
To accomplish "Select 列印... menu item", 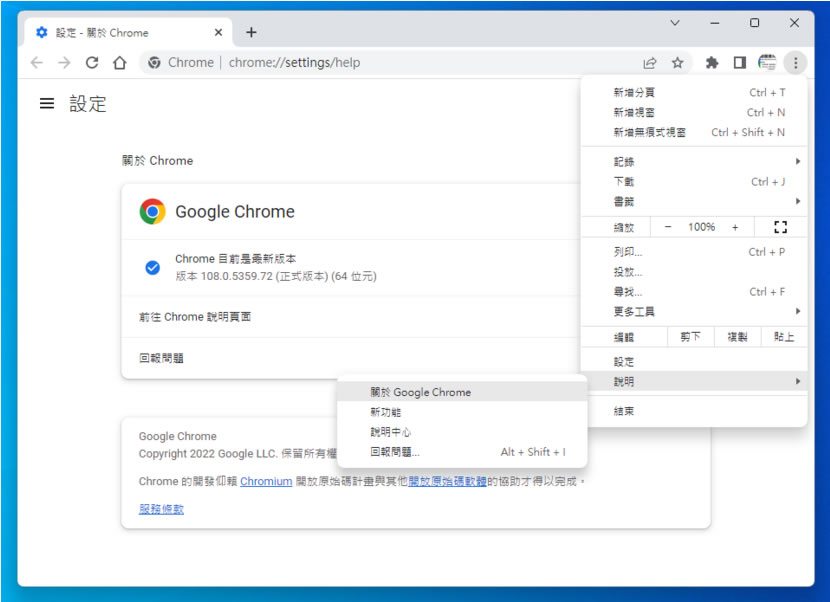I will tap(694, 252).
